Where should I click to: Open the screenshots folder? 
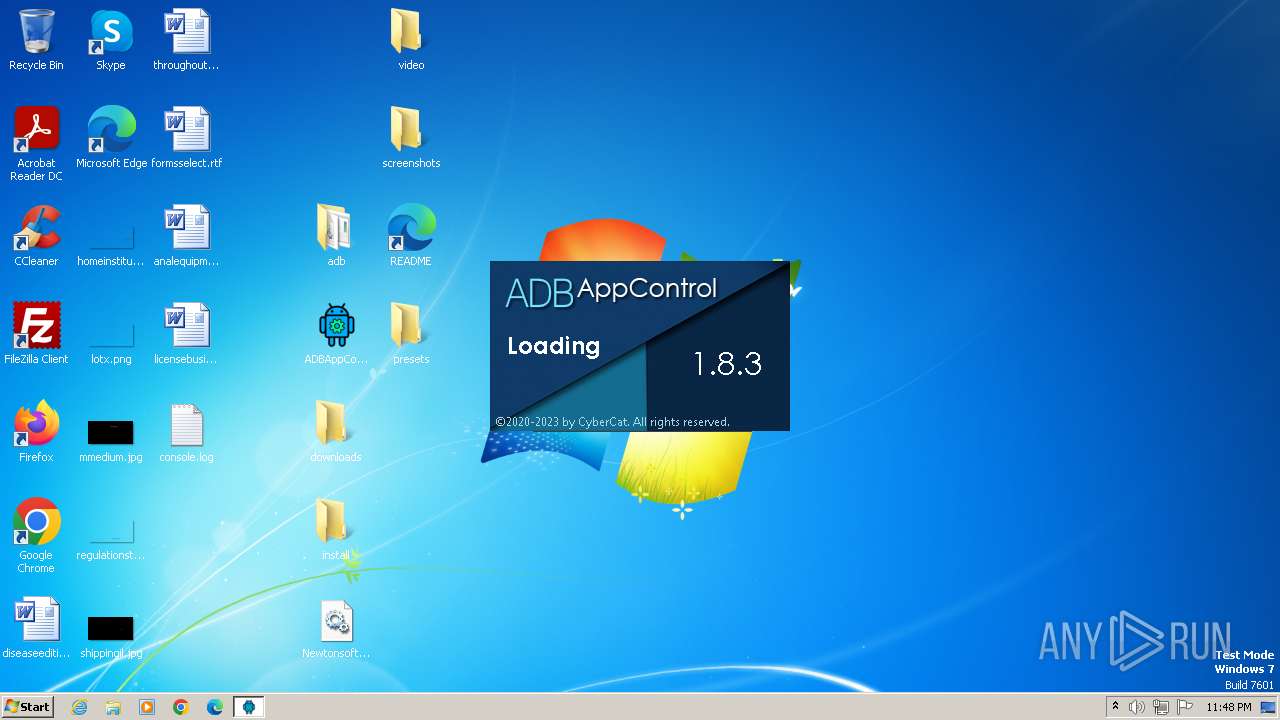pyautogui.click(x=411, y=138)
